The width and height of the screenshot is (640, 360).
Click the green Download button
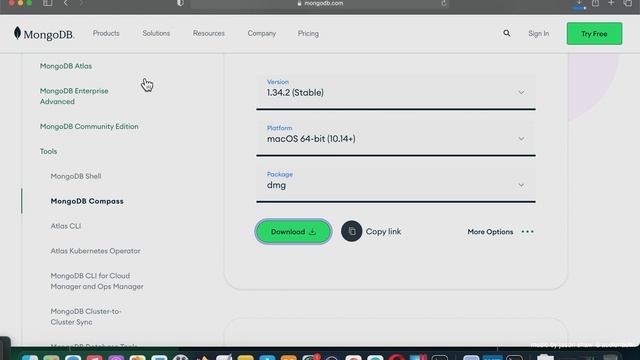pyautogui.click(x=293, y=231)
